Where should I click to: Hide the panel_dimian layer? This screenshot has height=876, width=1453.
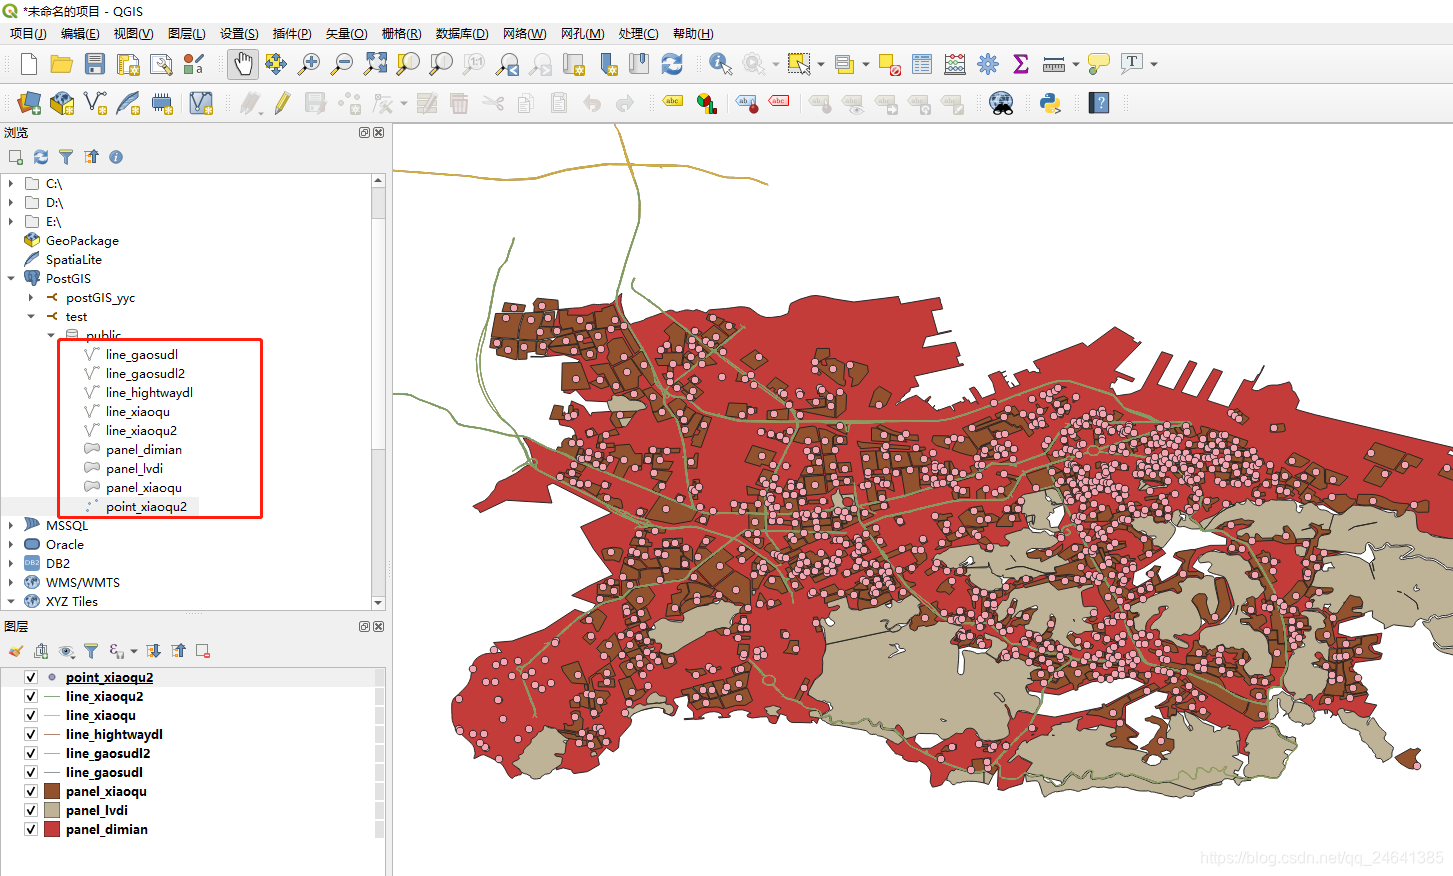click(29, 829)
